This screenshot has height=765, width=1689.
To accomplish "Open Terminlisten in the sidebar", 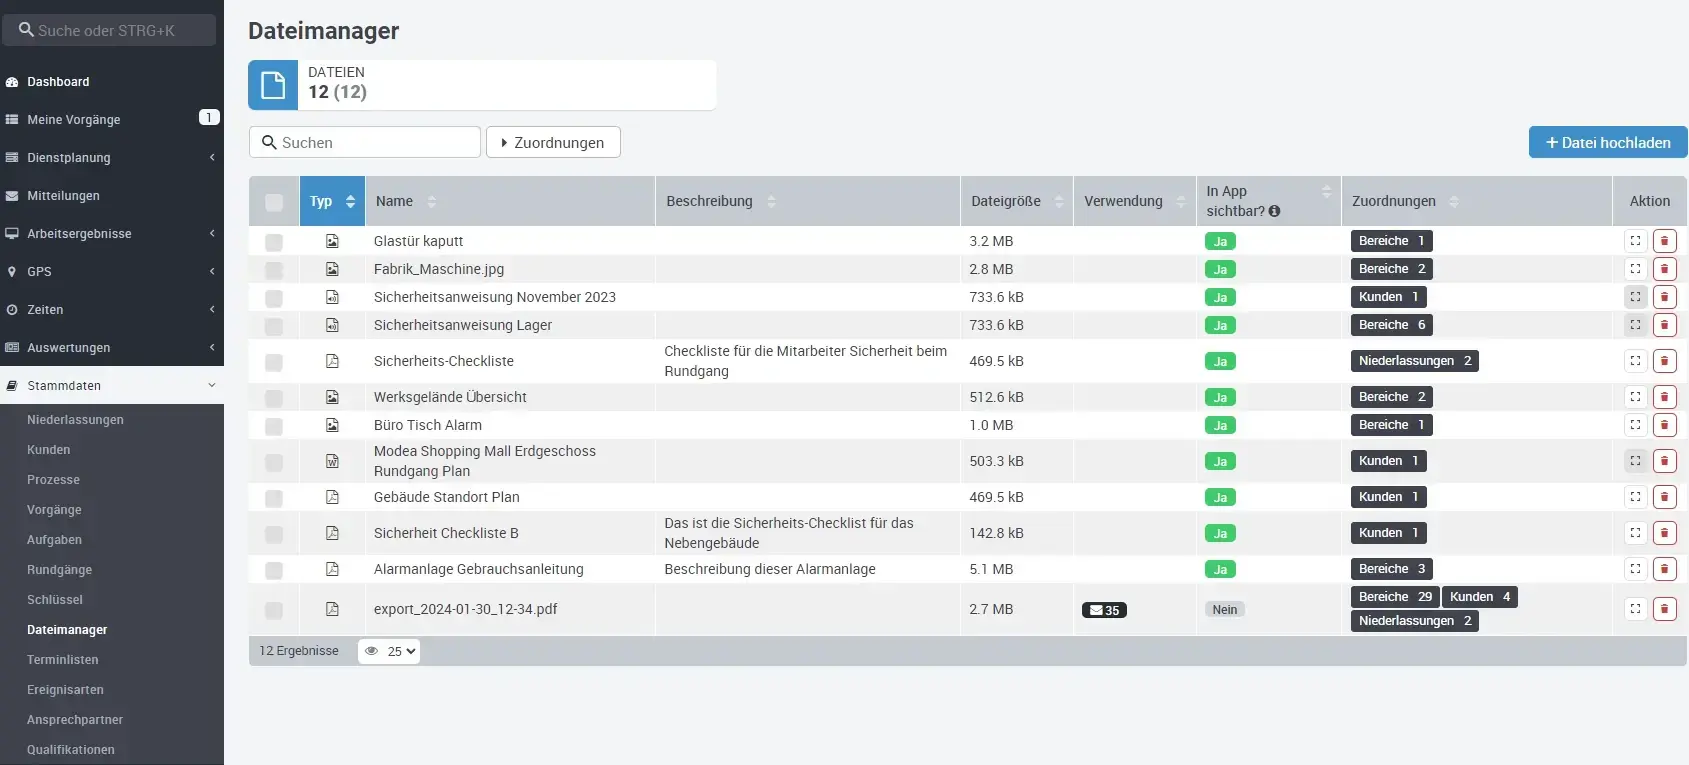I will tap(63, 660).
